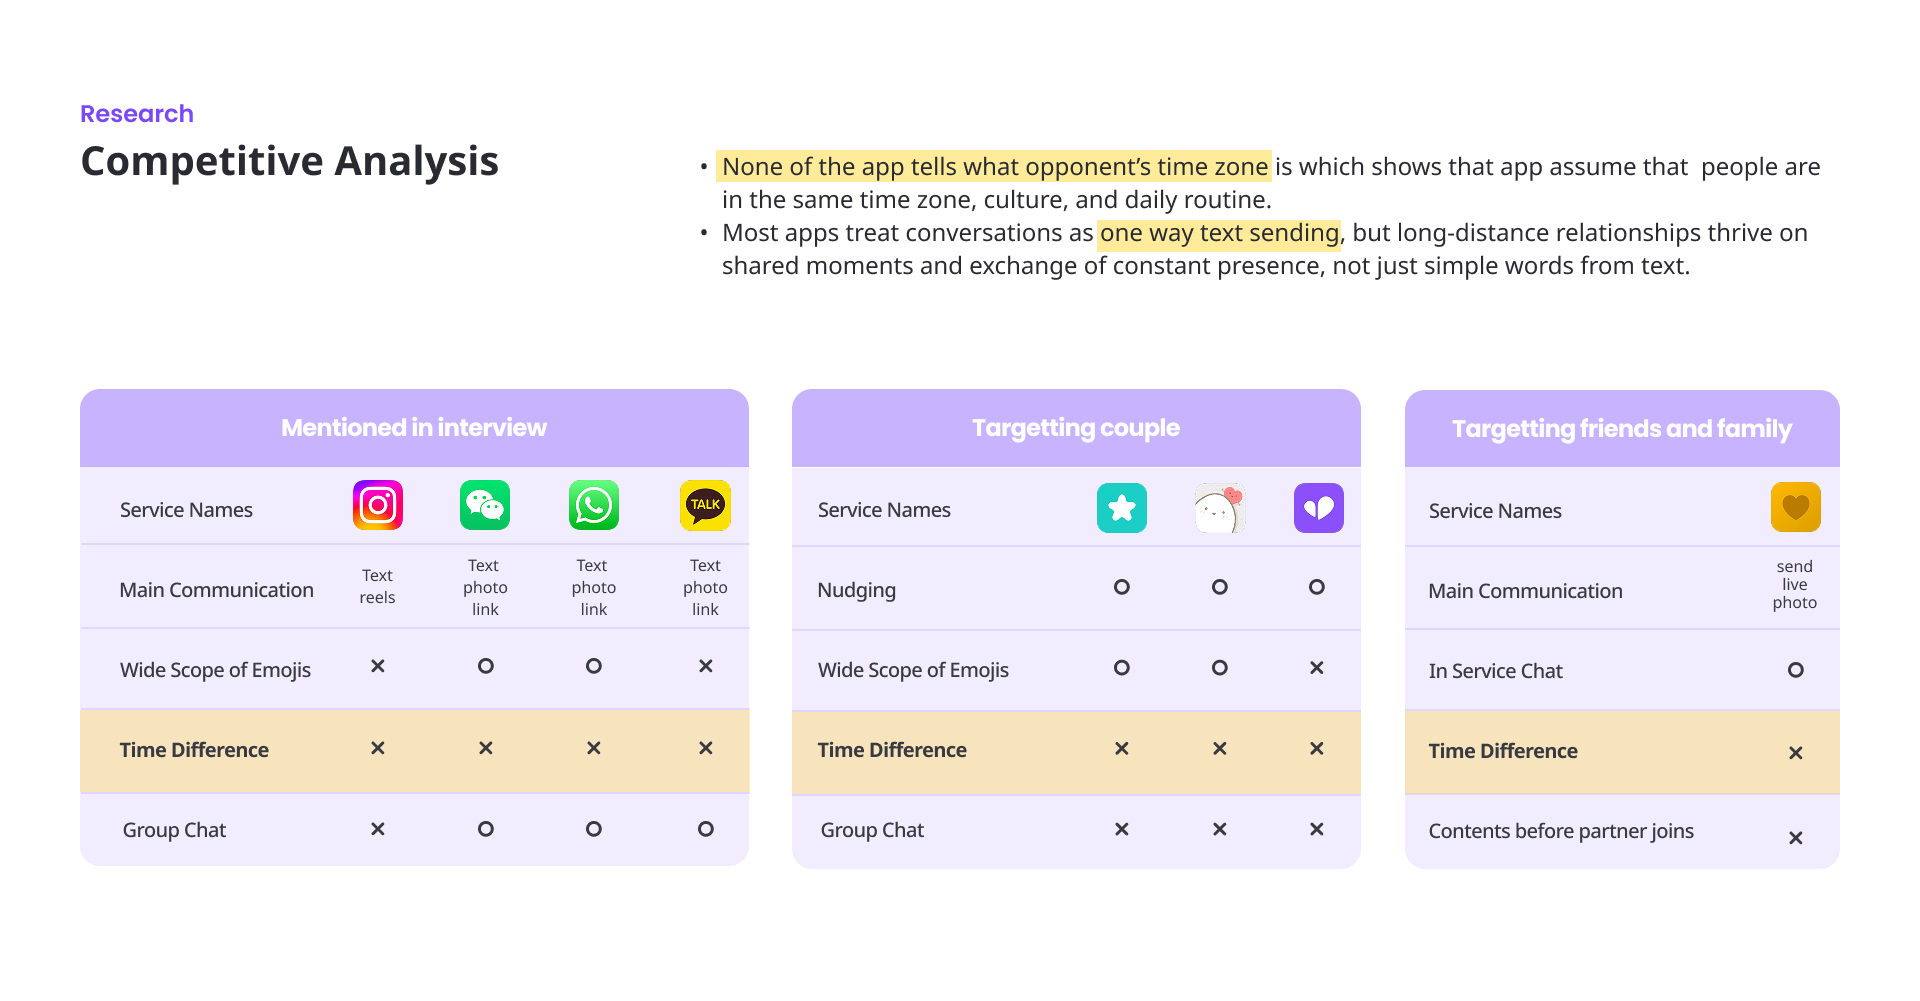The height and width of the screenshot is (1001, 1920).
Task: Click WeChat's Wide Scope of Emojis circle
Action: (x=486, y=666)
